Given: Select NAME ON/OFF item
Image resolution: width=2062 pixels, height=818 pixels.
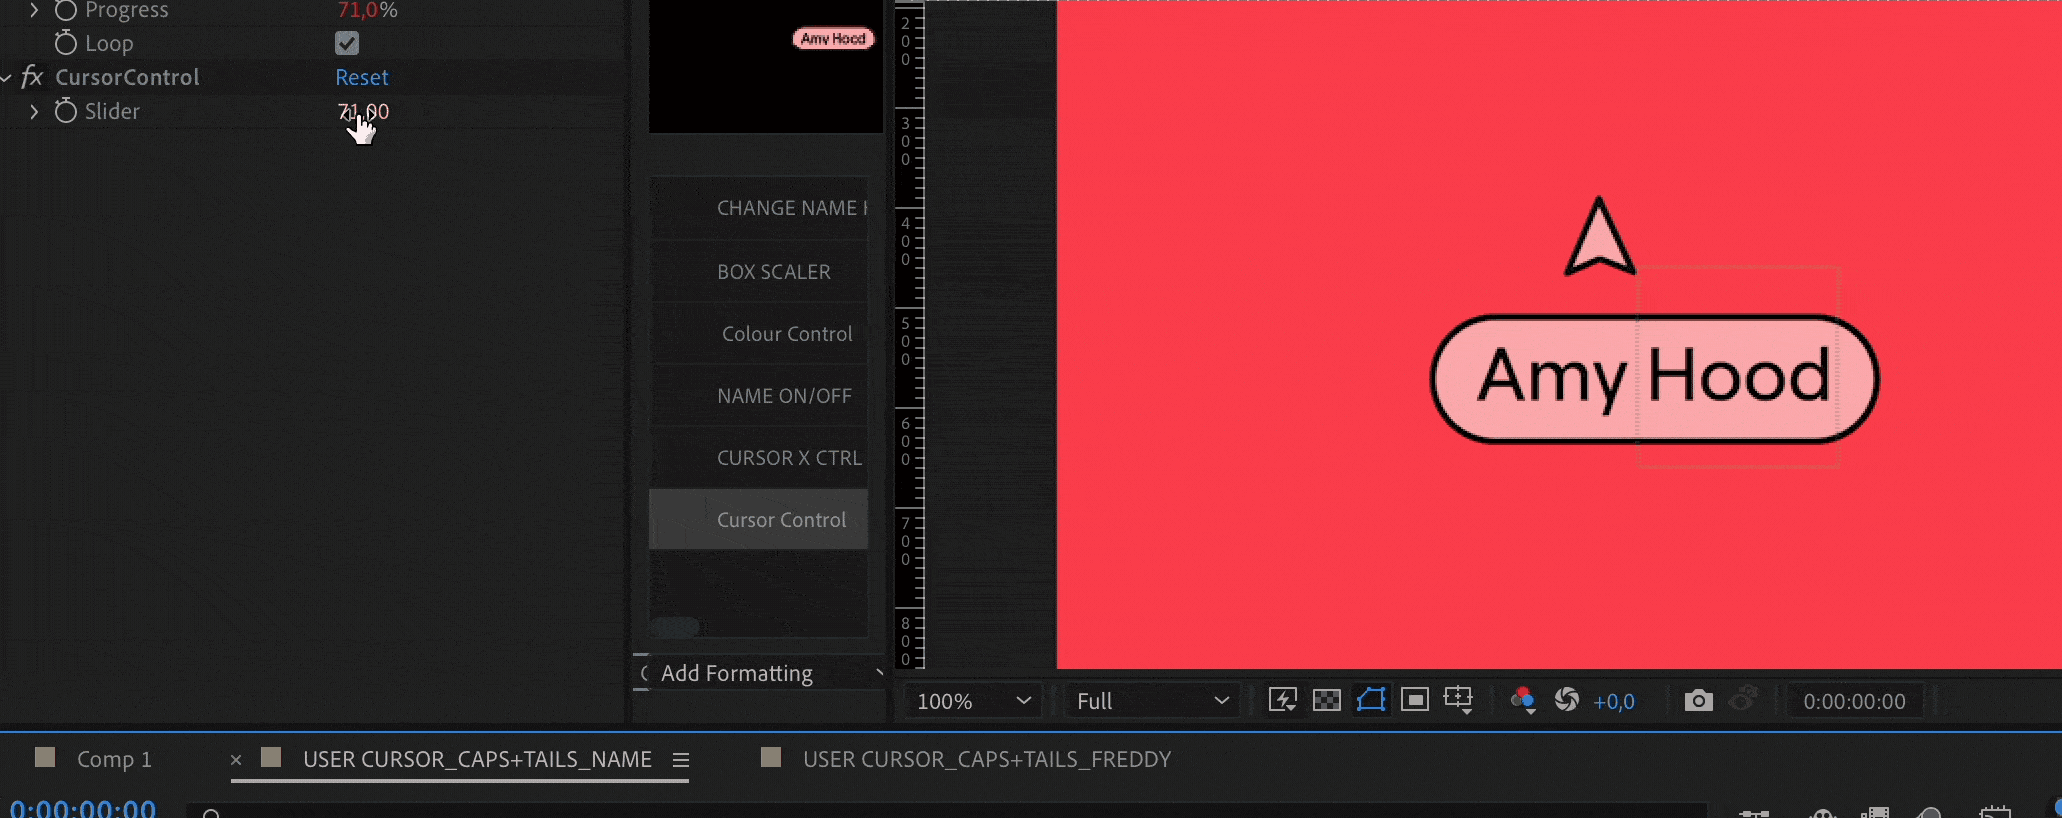Looking at the screenshot, I should [x=759, y=396].
